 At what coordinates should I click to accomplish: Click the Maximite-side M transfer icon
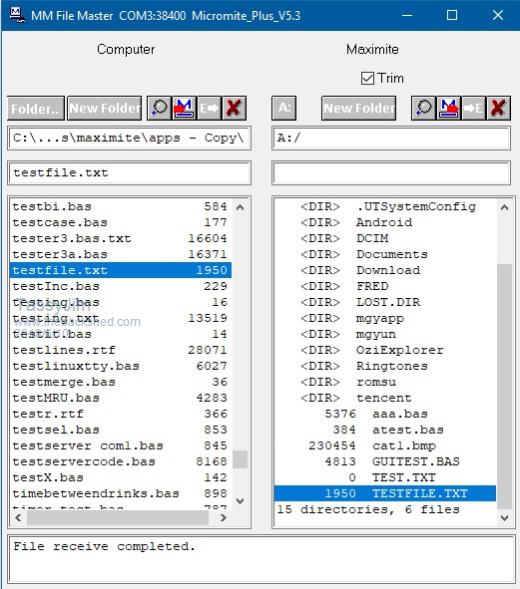449,108
